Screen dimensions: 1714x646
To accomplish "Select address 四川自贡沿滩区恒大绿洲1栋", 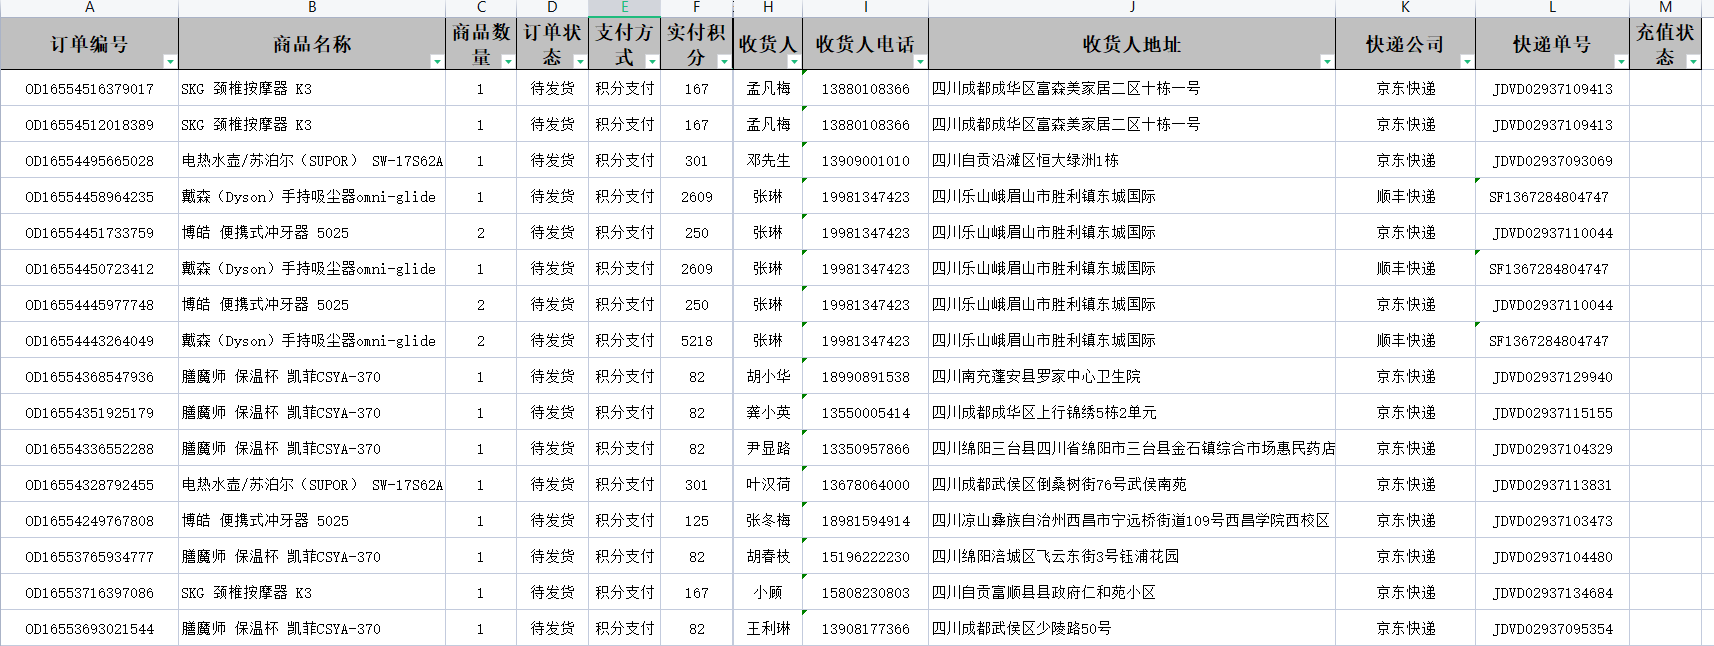I will pyautogui.click(x=1025, y=161).
